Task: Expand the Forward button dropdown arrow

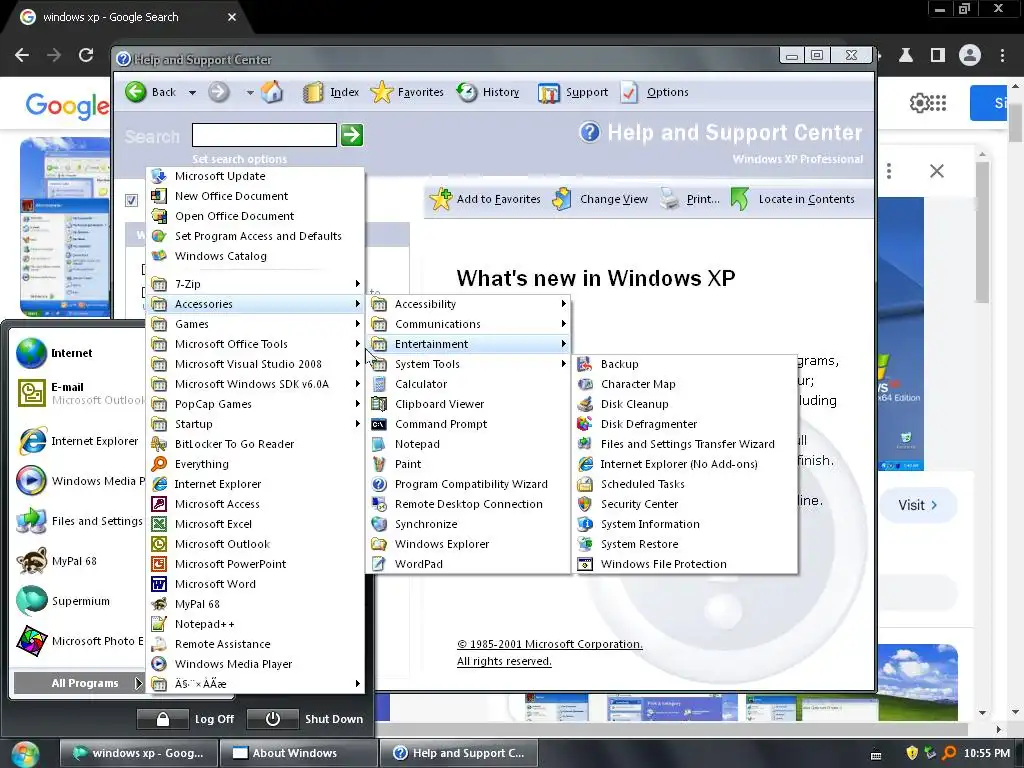Action: click(249, 93)
